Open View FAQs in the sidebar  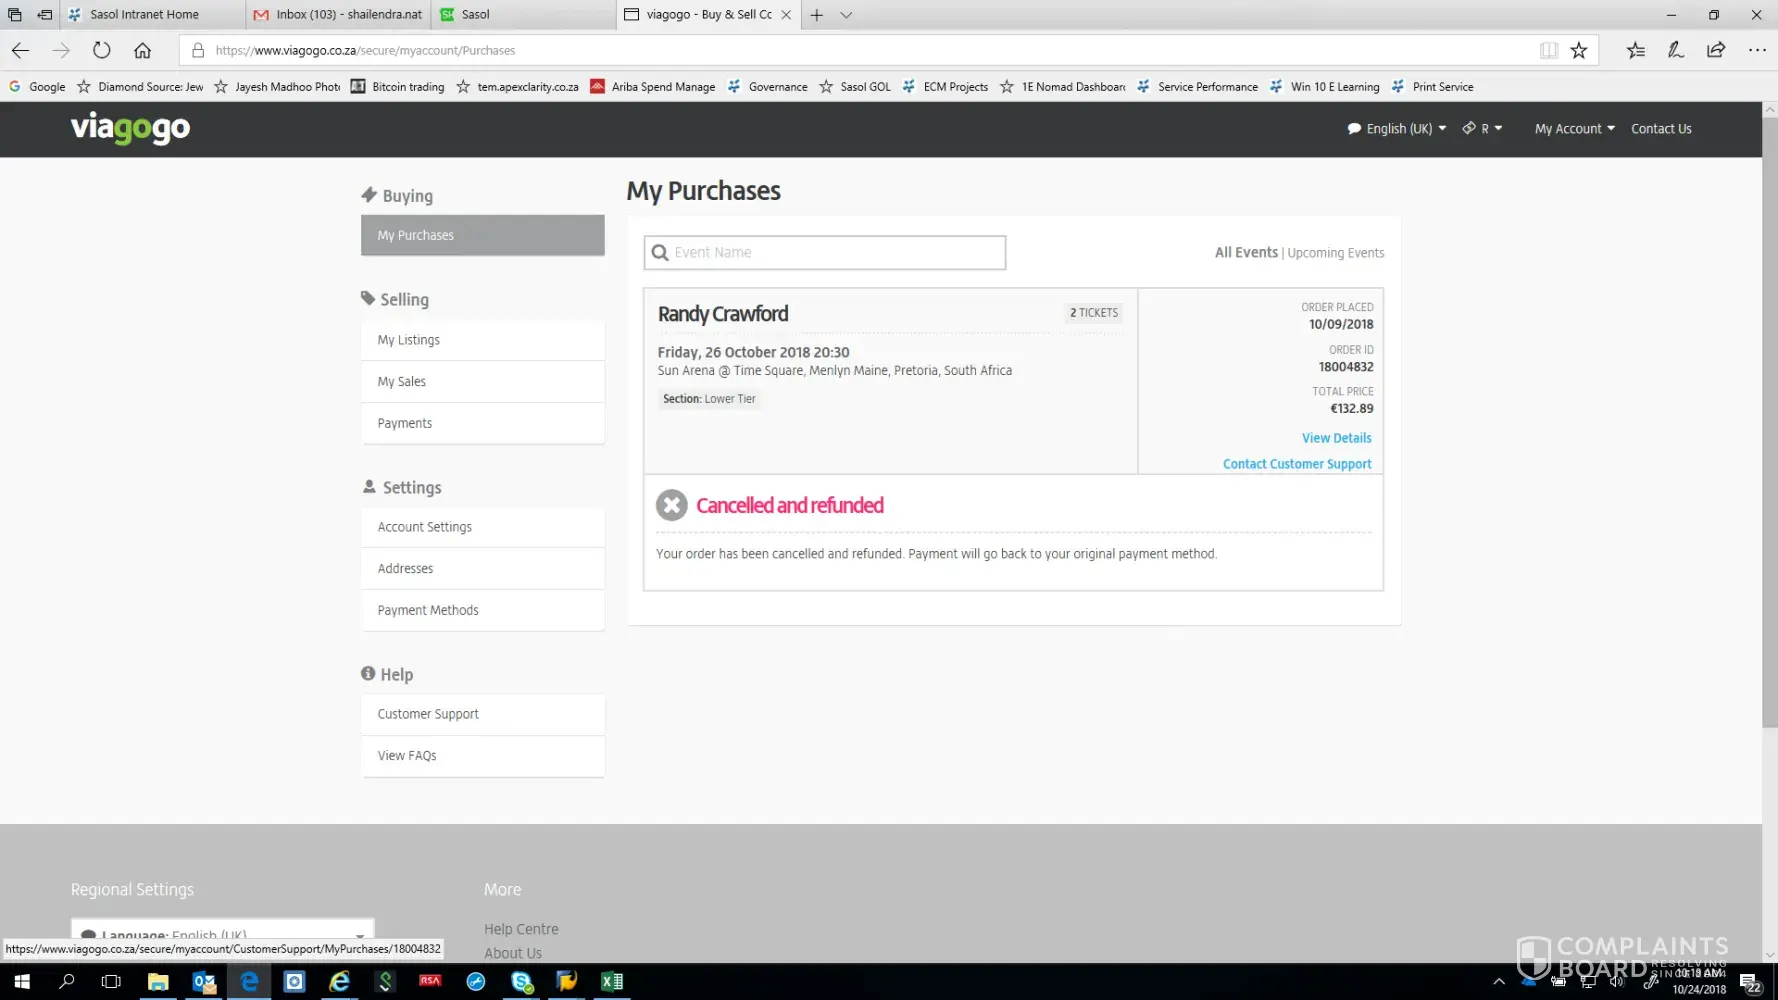point(483,756)
